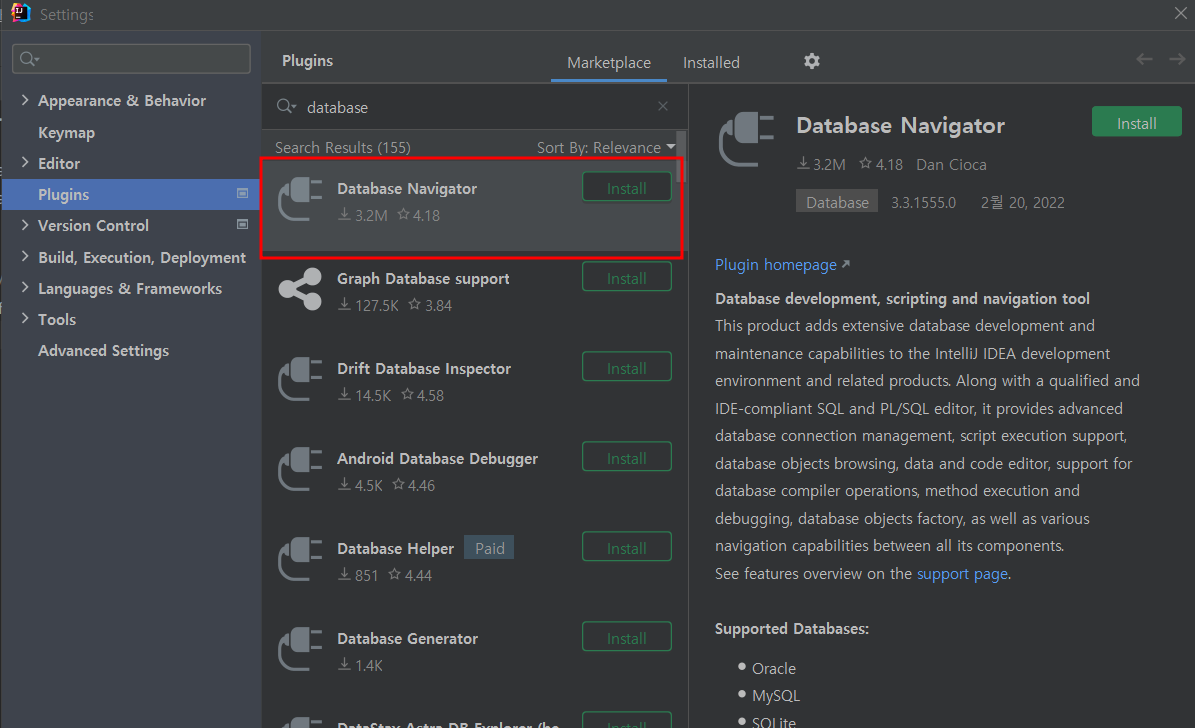This screenshot has width=1195, height=728.
Task: Install Graph Database support plugin
Action: point(626,277)
